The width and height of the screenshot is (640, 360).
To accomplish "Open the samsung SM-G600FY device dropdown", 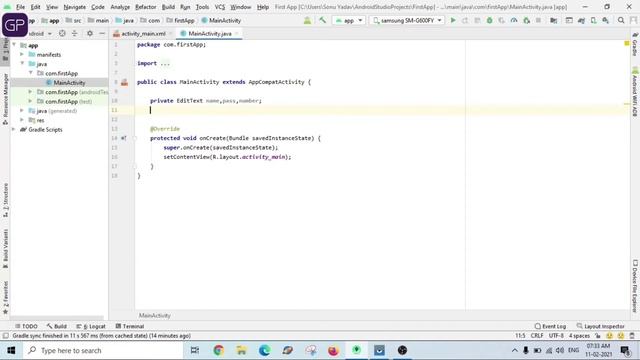I will (x=407, y=20).
